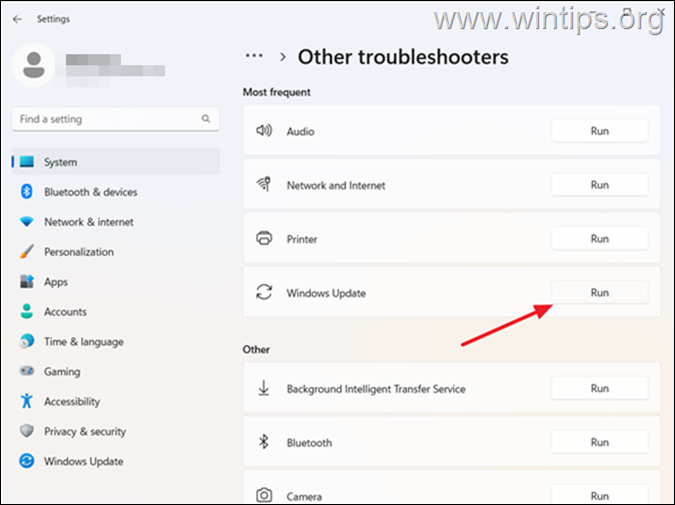Open Windows Update in sidebar
675x505 pixels.
116,461
